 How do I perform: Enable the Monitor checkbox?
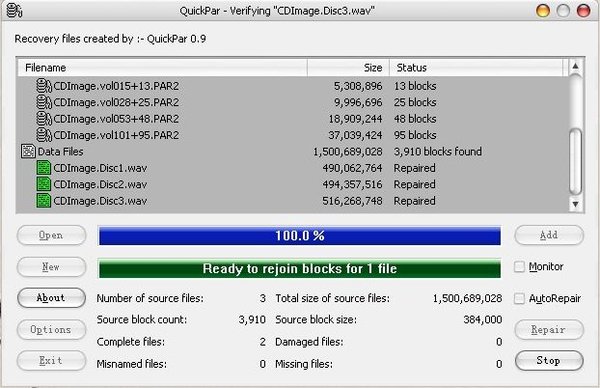click(519, 267)
